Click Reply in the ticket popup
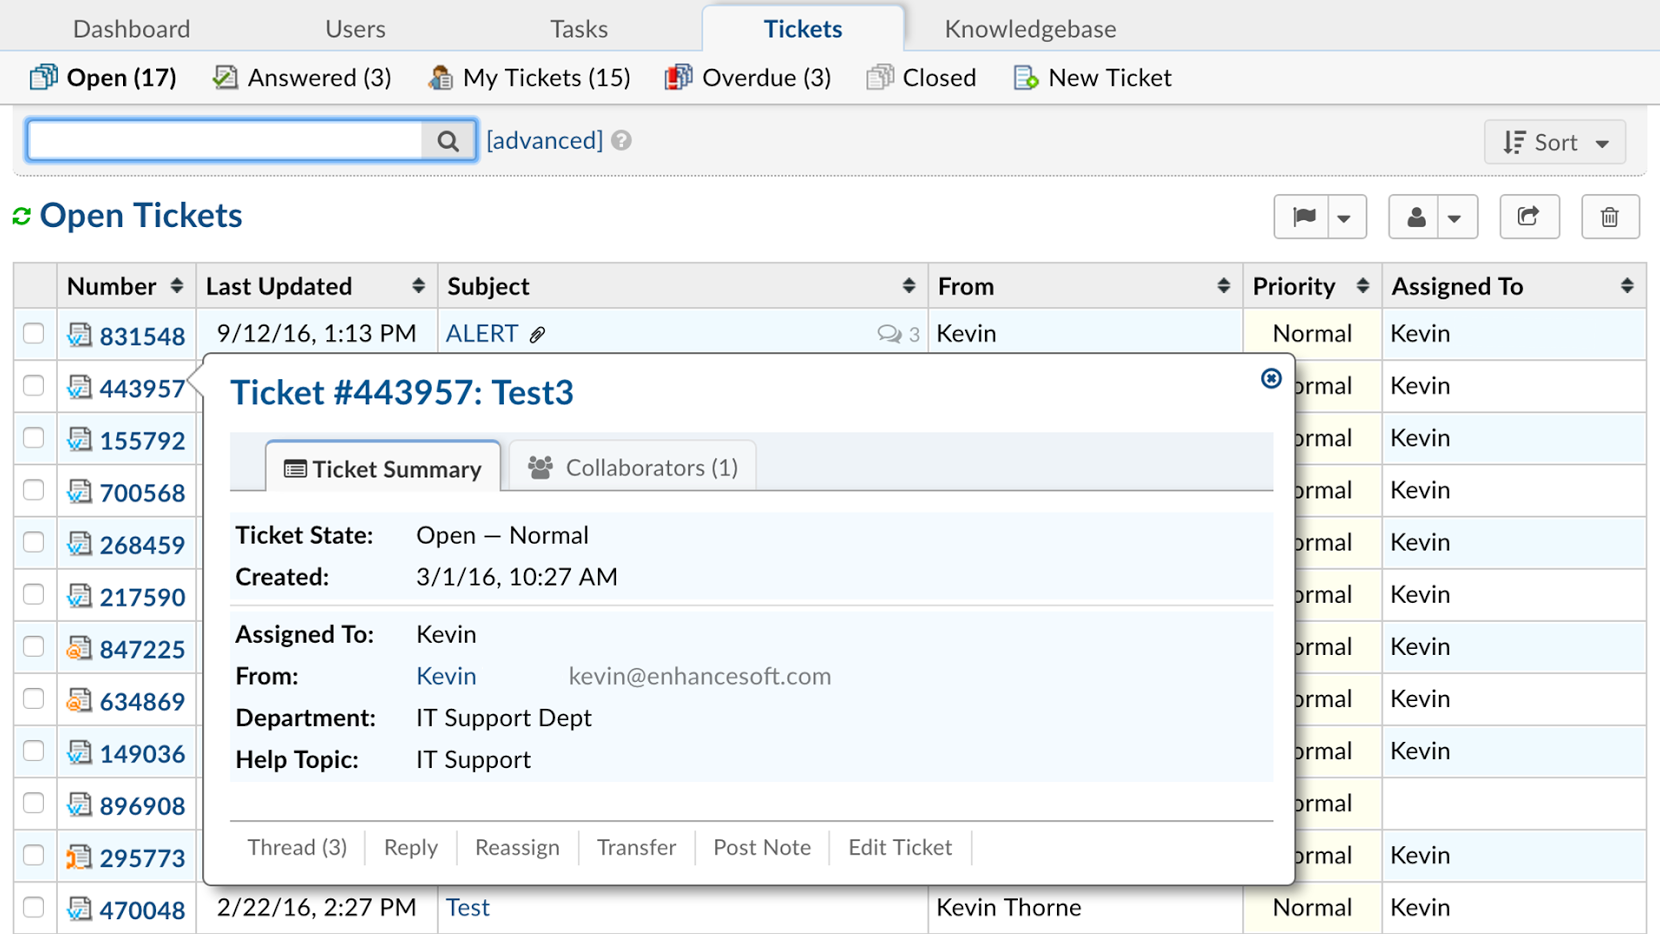Viewport: 1660px width, 934px height. (x=410, y=847)
